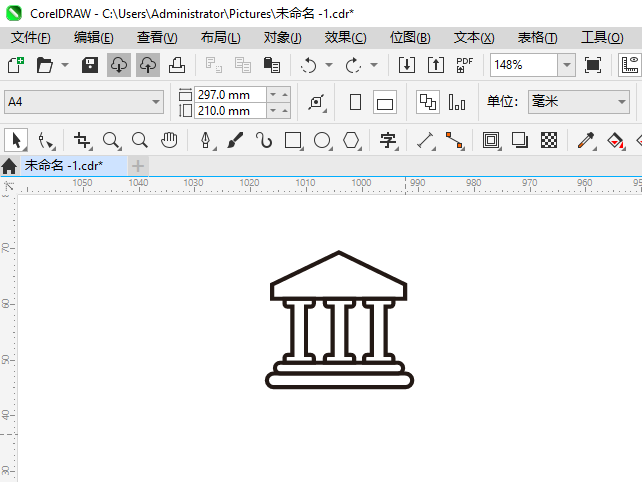642x482 pixels.
Task: Select the Drop Shadow tool
Action: pyautogui.click(x=520, y=140)
